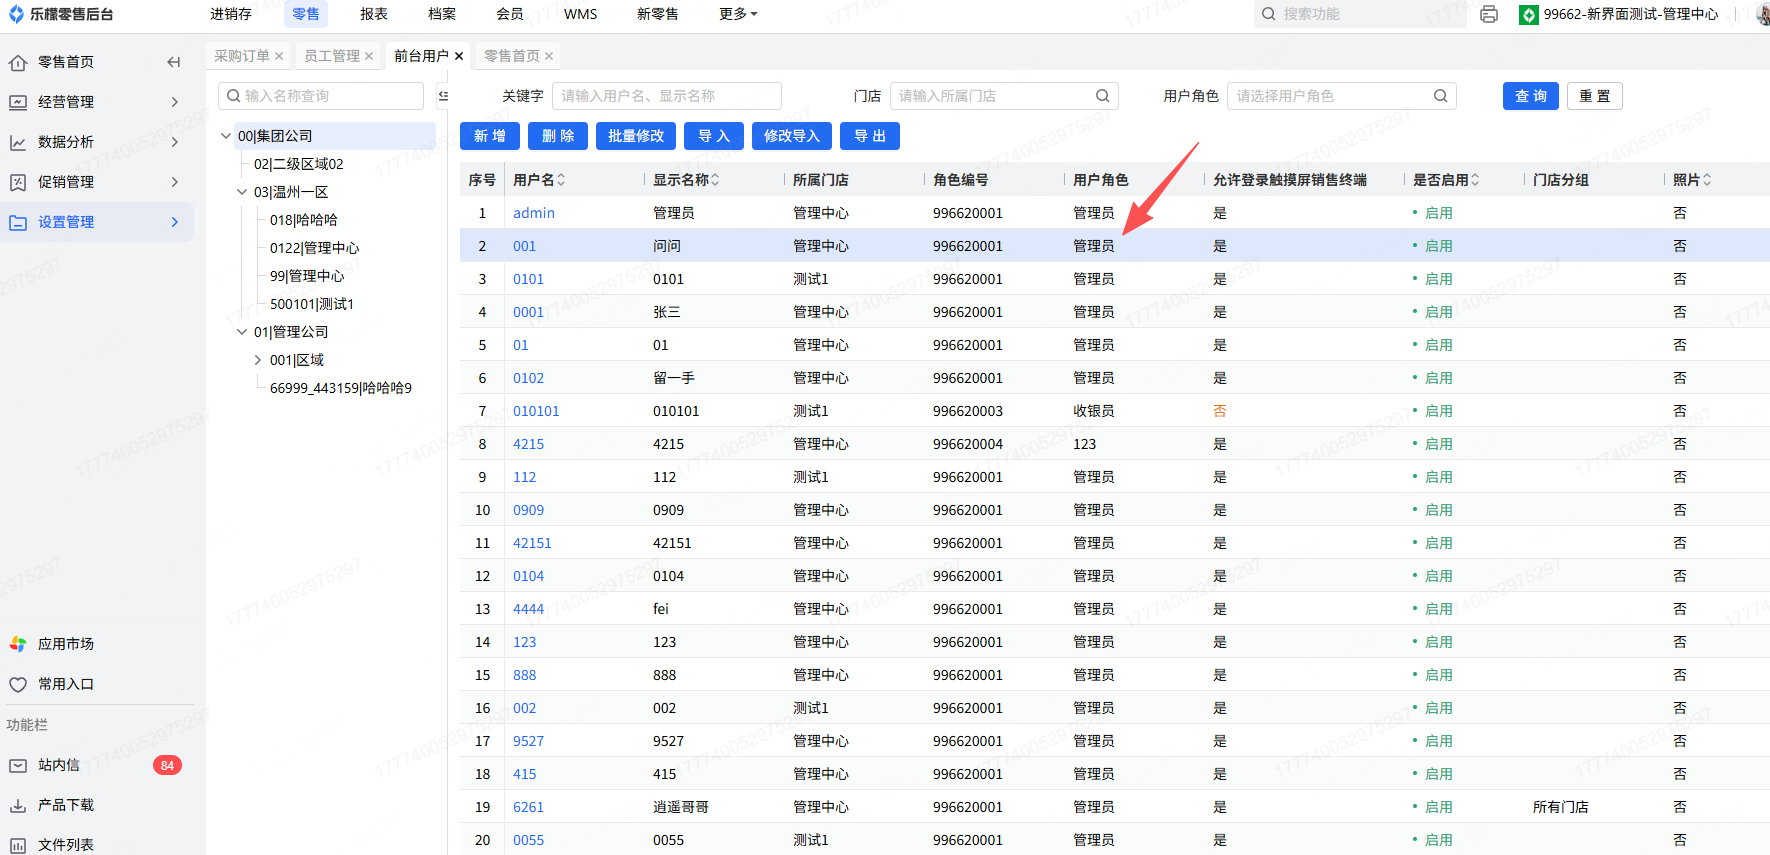
Task: Click the 常用入口 heart icon
Action: 18,684
